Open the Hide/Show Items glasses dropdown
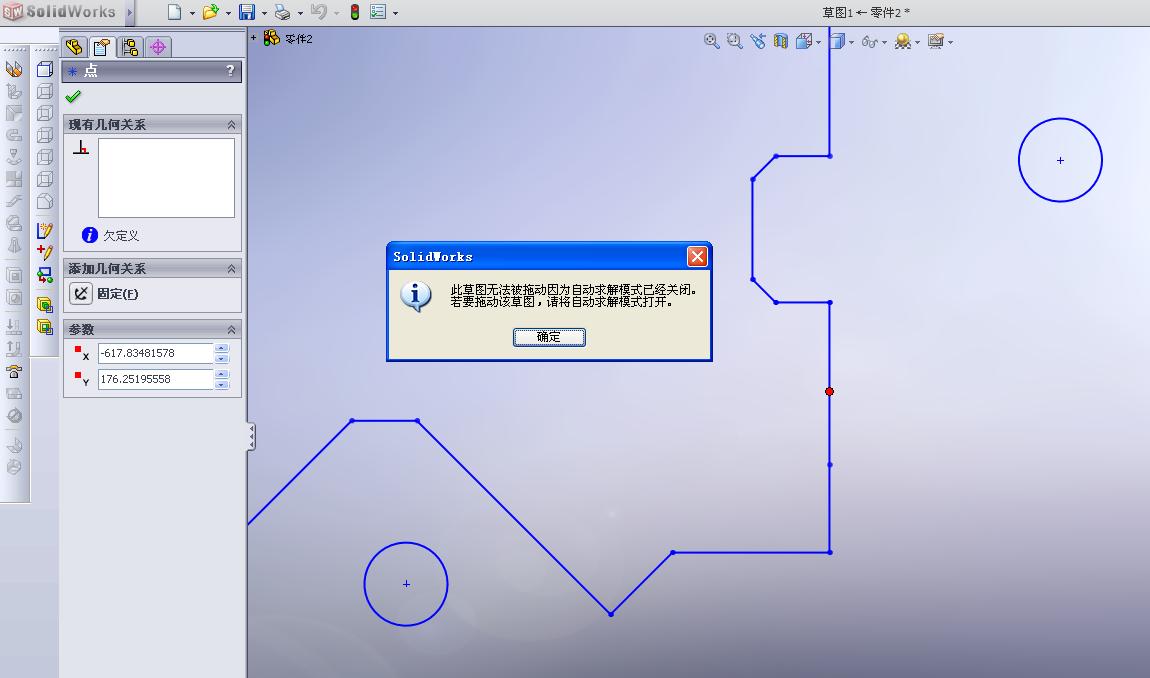This screenshot has width=1150, height=678. click(x=884, y=43)
